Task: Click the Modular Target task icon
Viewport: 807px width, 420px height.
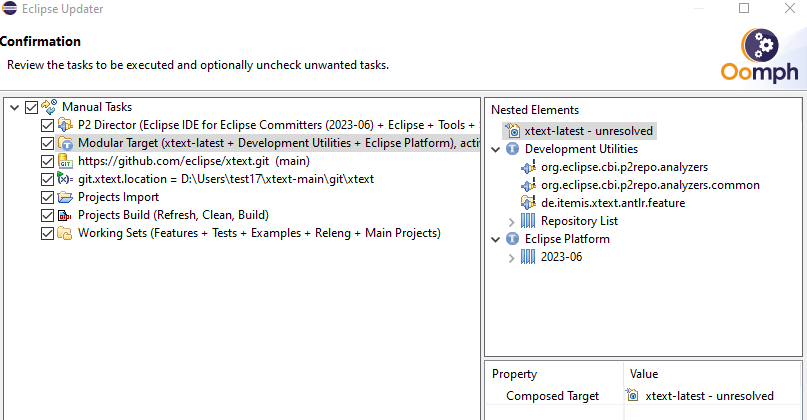Action: (x=65, y=143)
